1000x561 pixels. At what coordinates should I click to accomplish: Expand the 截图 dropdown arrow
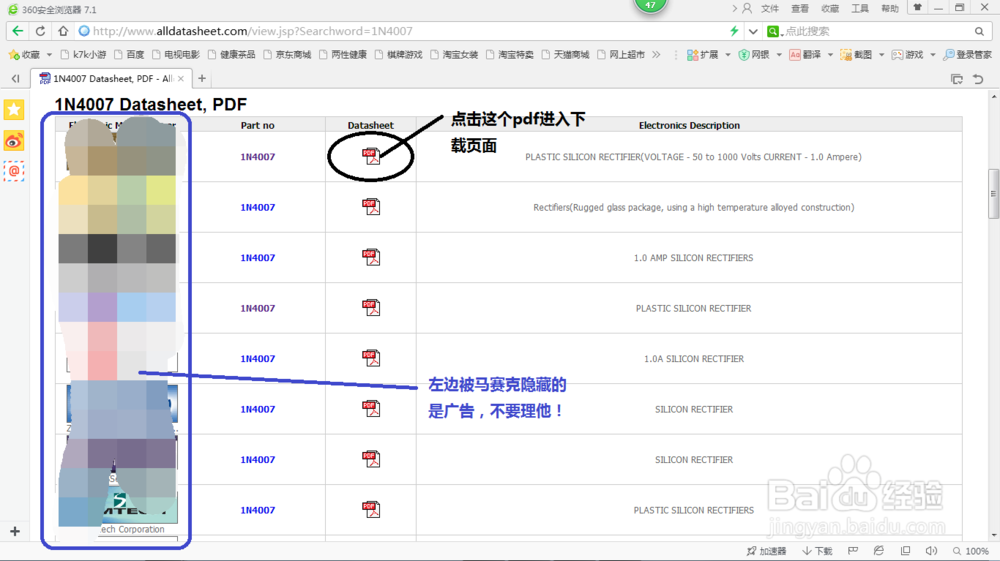pos(881,55)
